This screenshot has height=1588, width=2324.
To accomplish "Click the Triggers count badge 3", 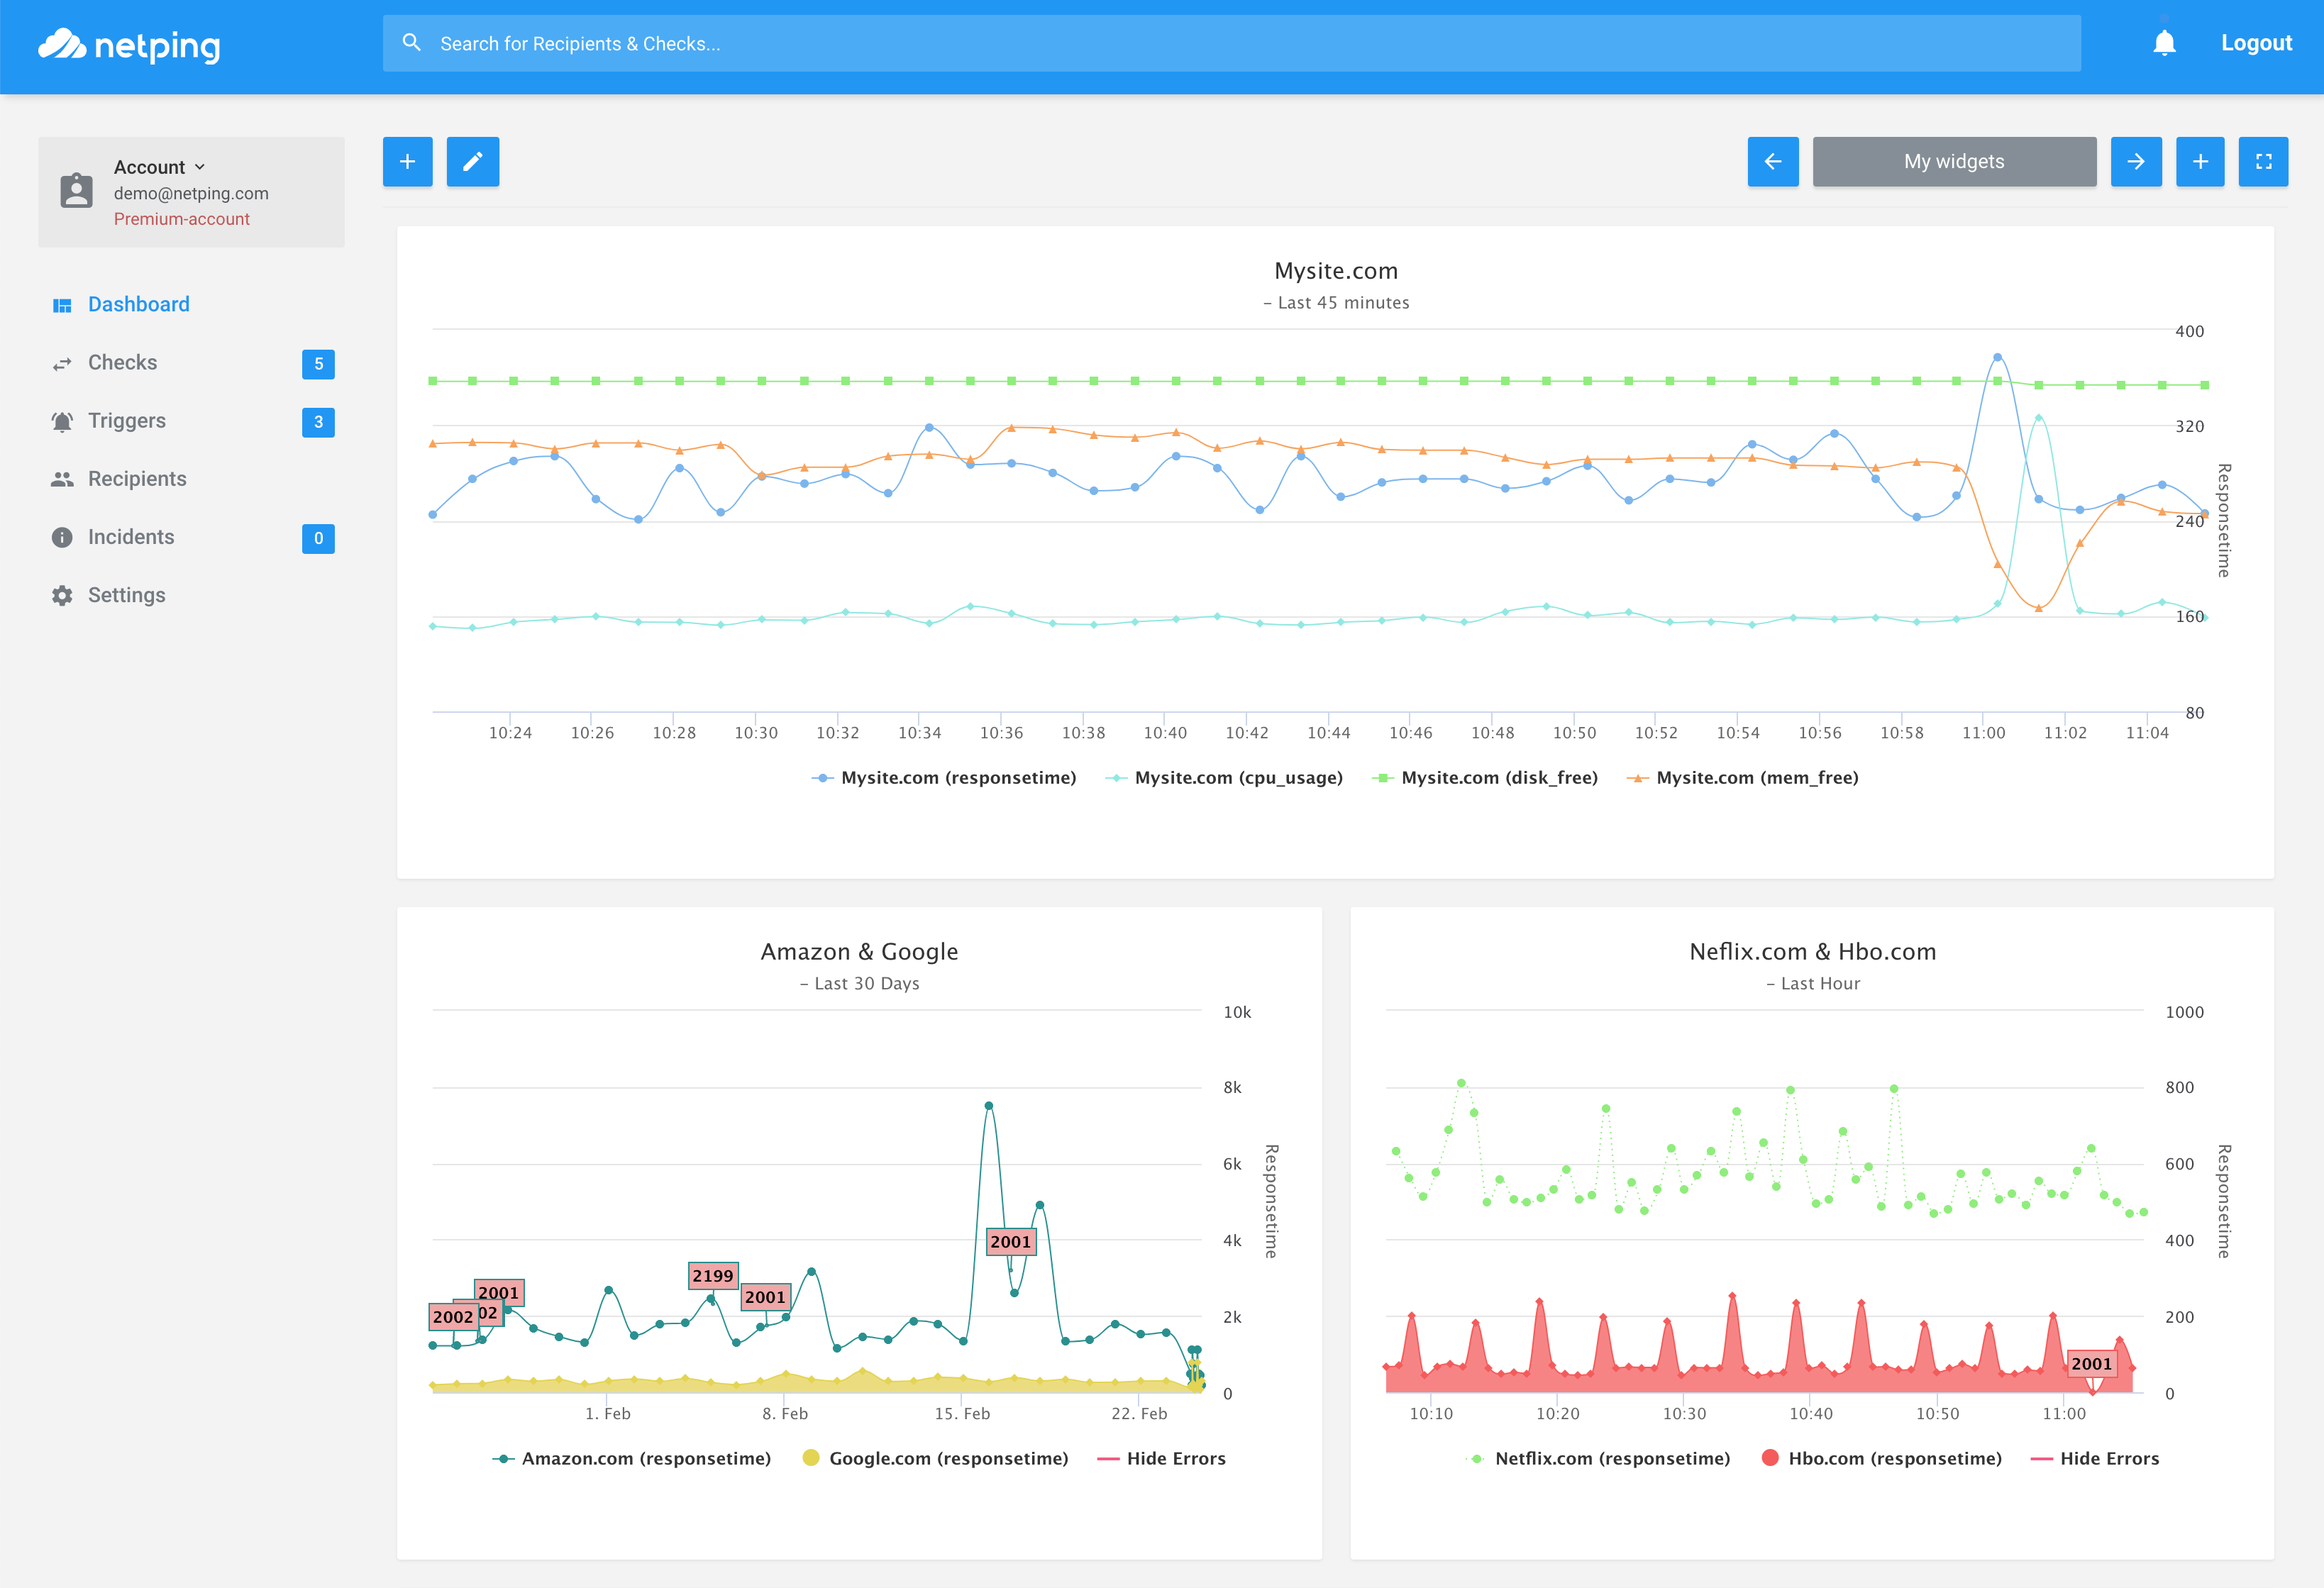I will pyautogui.click(x=318, y=422).
